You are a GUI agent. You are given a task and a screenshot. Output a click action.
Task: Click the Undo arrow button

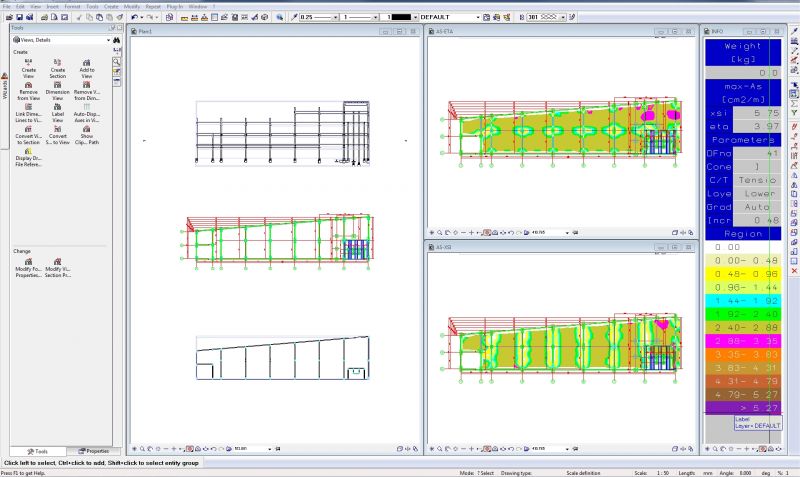[135, 17]
